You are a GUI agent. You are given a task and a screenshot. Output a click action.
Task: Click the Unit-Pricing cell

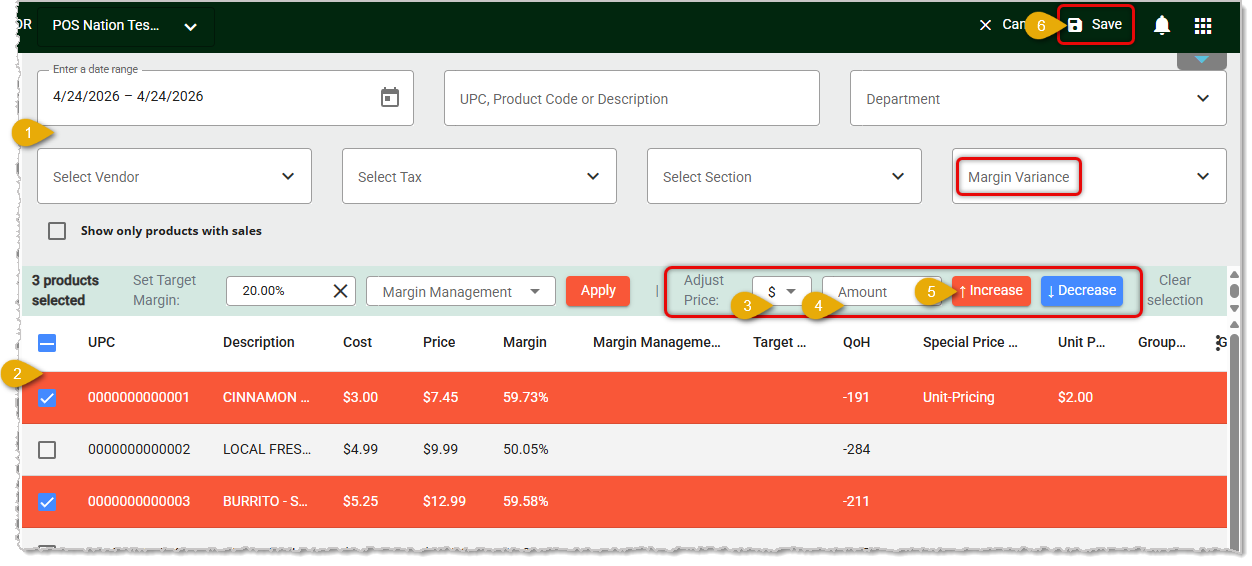point(958,397)
